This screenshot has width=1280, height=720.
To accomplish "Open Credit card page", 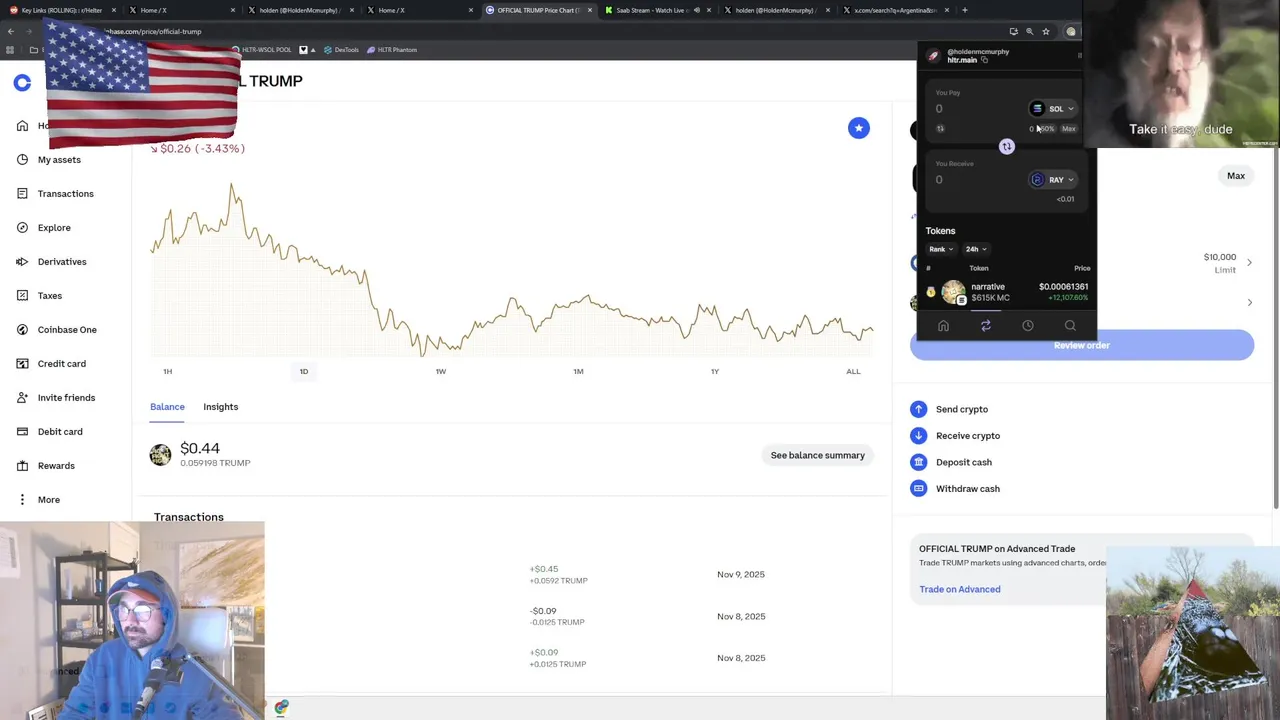I will coord(51,364).
